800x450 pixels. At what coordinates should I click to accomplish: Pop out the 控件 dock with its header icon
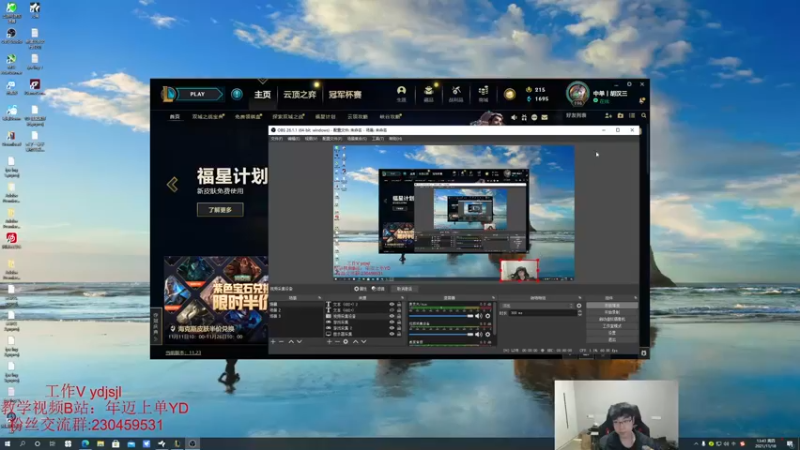tap(635, 297)
